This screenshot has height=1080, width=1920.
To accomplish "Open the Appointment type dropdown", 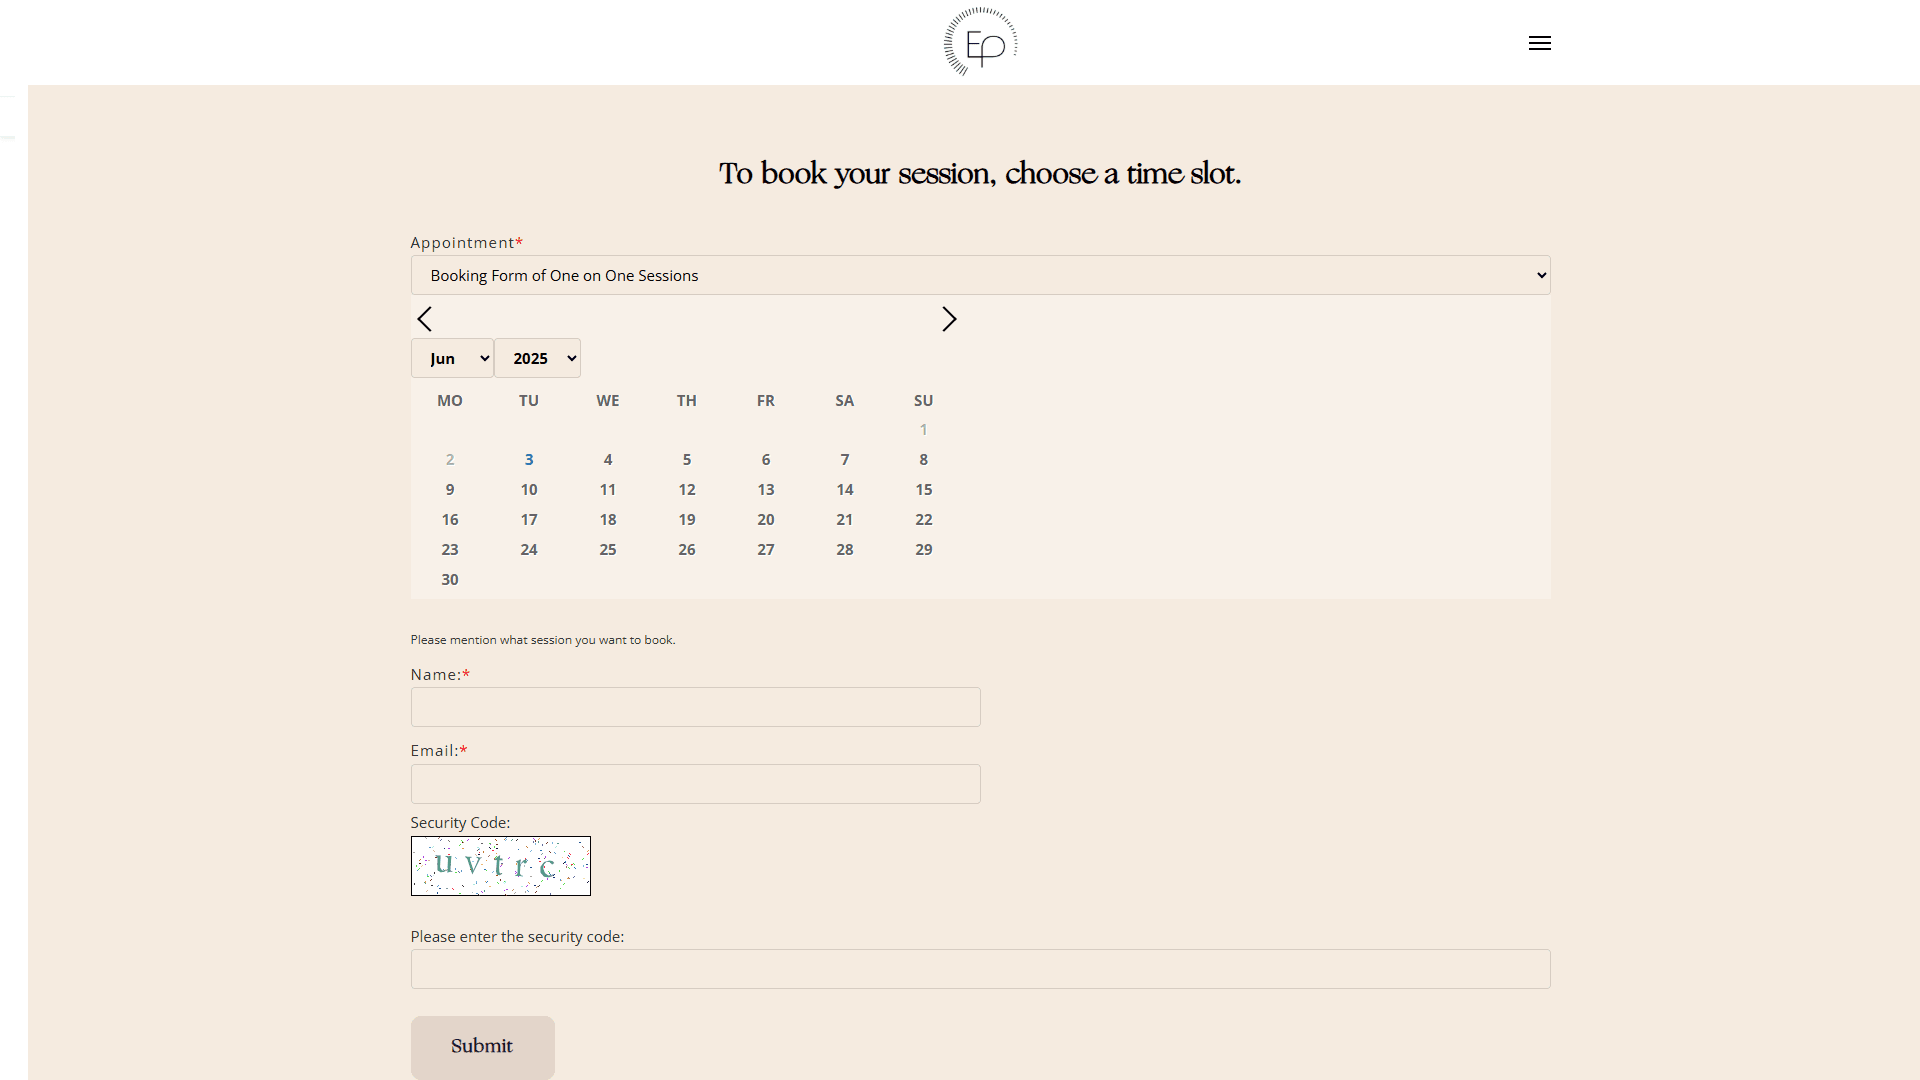I will pyautogui.click(x=980, y=275).
